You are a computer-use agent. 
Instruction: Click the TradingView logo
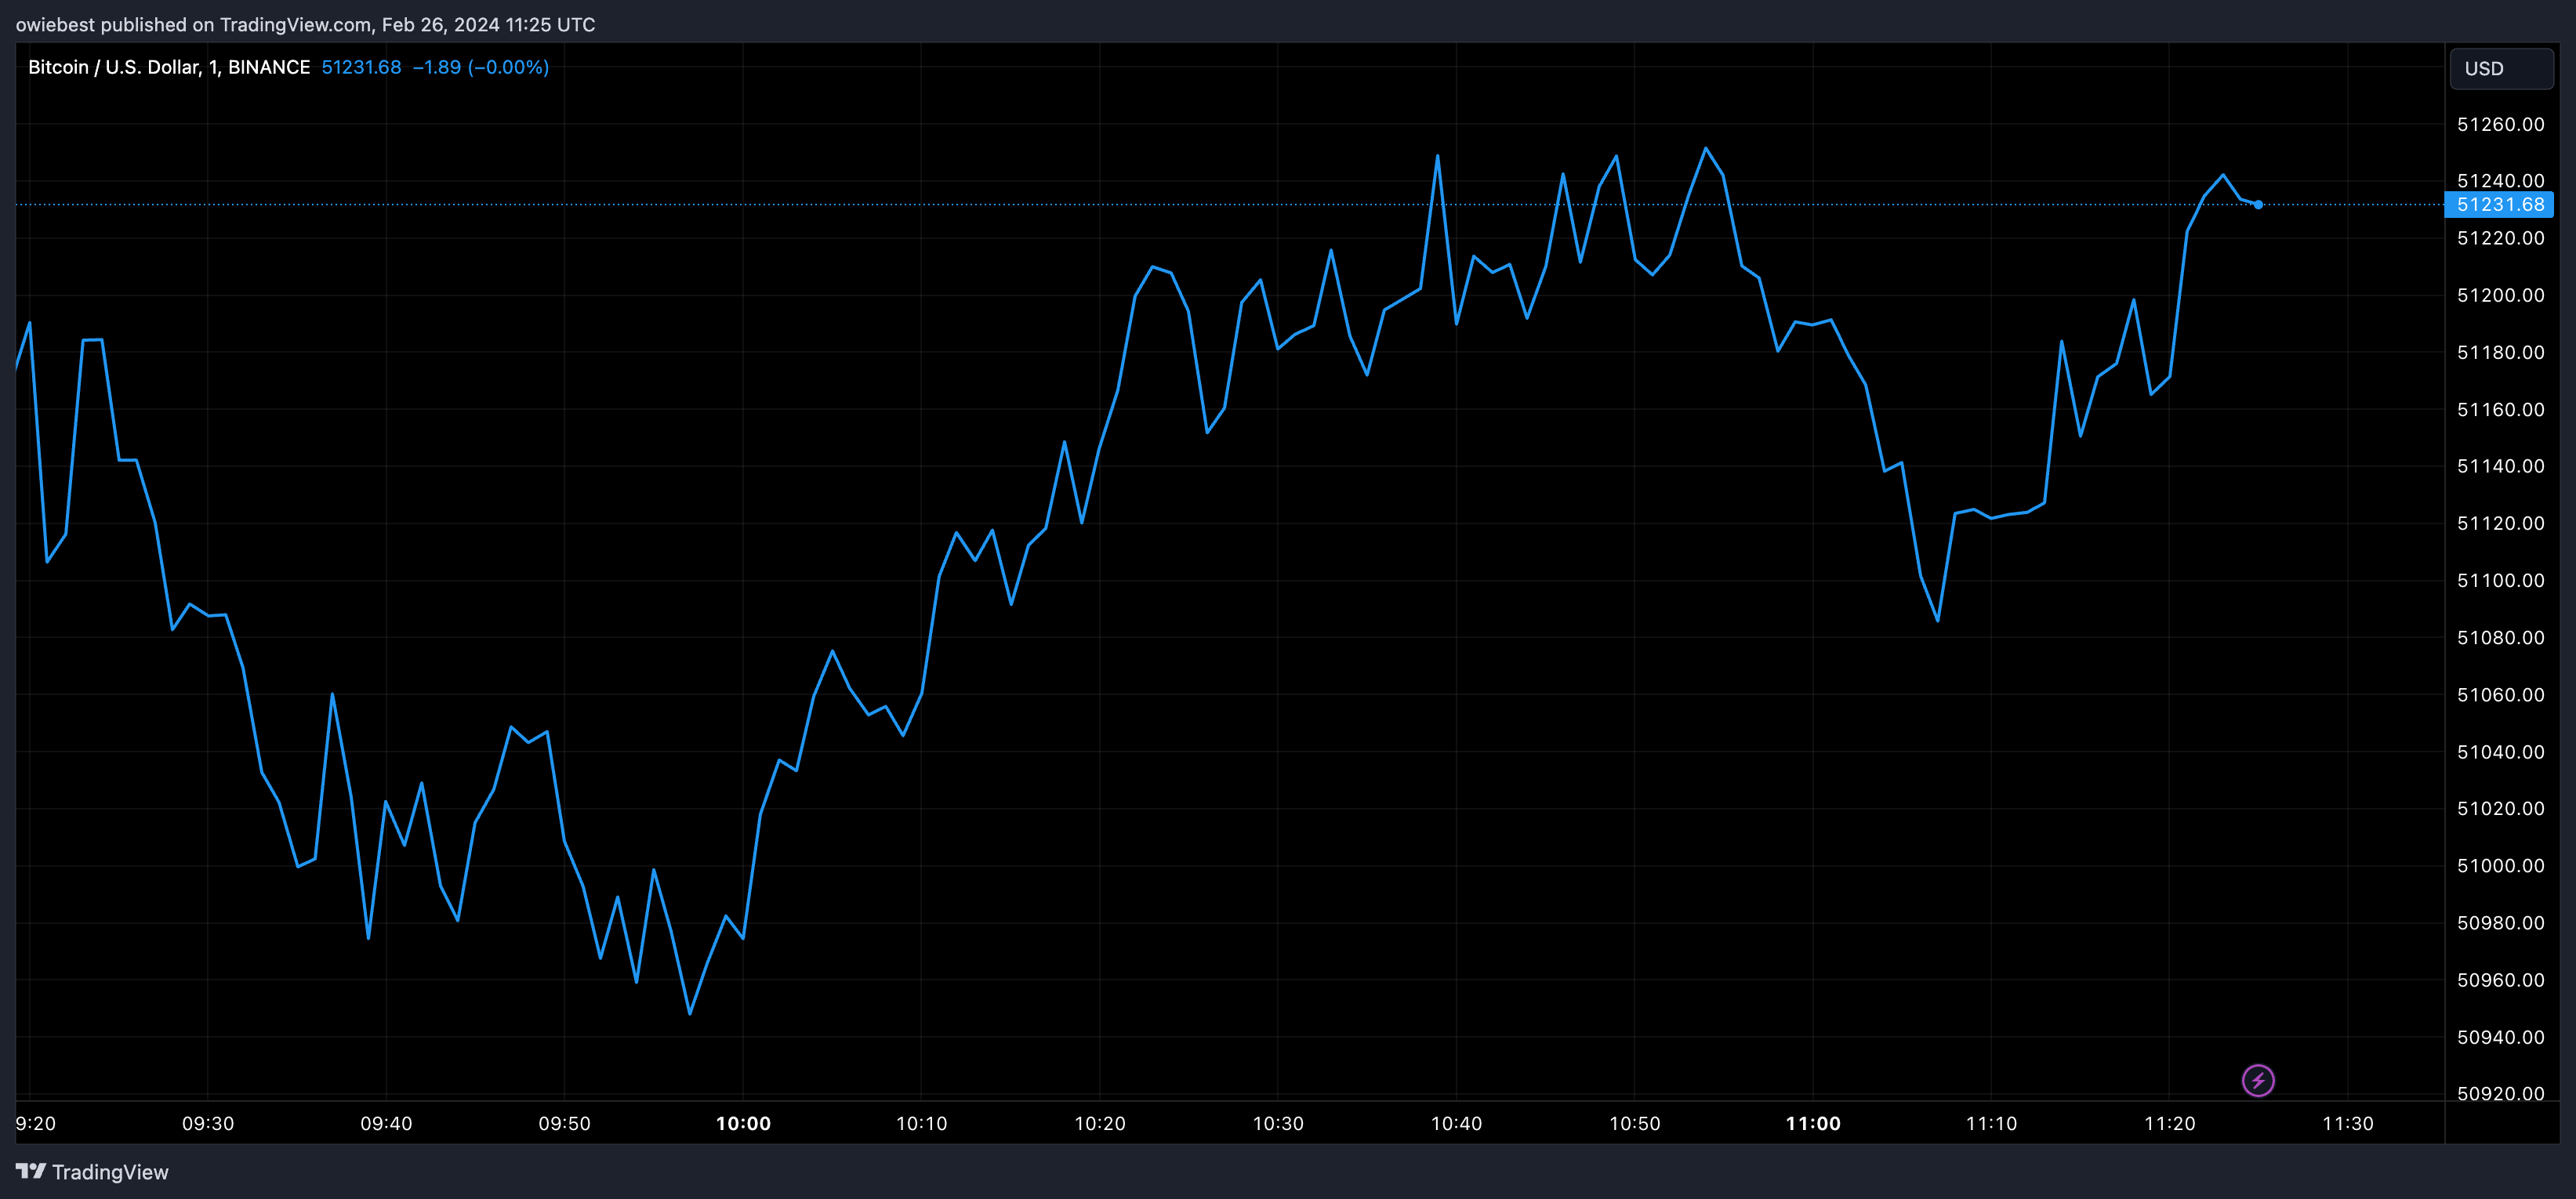pyautogui.click(x=92, y=1172)
